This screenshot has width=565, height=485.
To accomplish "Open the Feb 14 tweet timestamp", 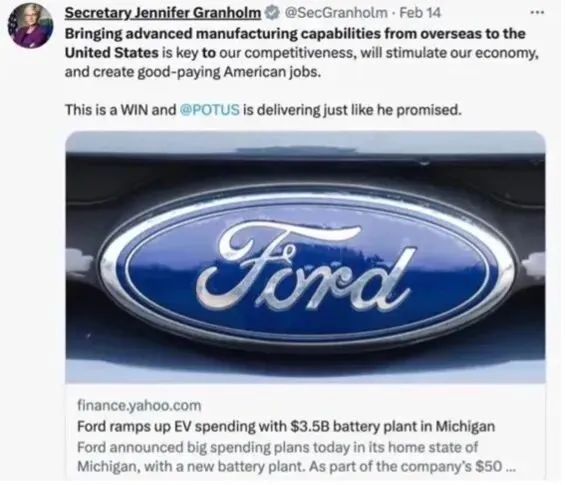I will [x=420, y=13].
